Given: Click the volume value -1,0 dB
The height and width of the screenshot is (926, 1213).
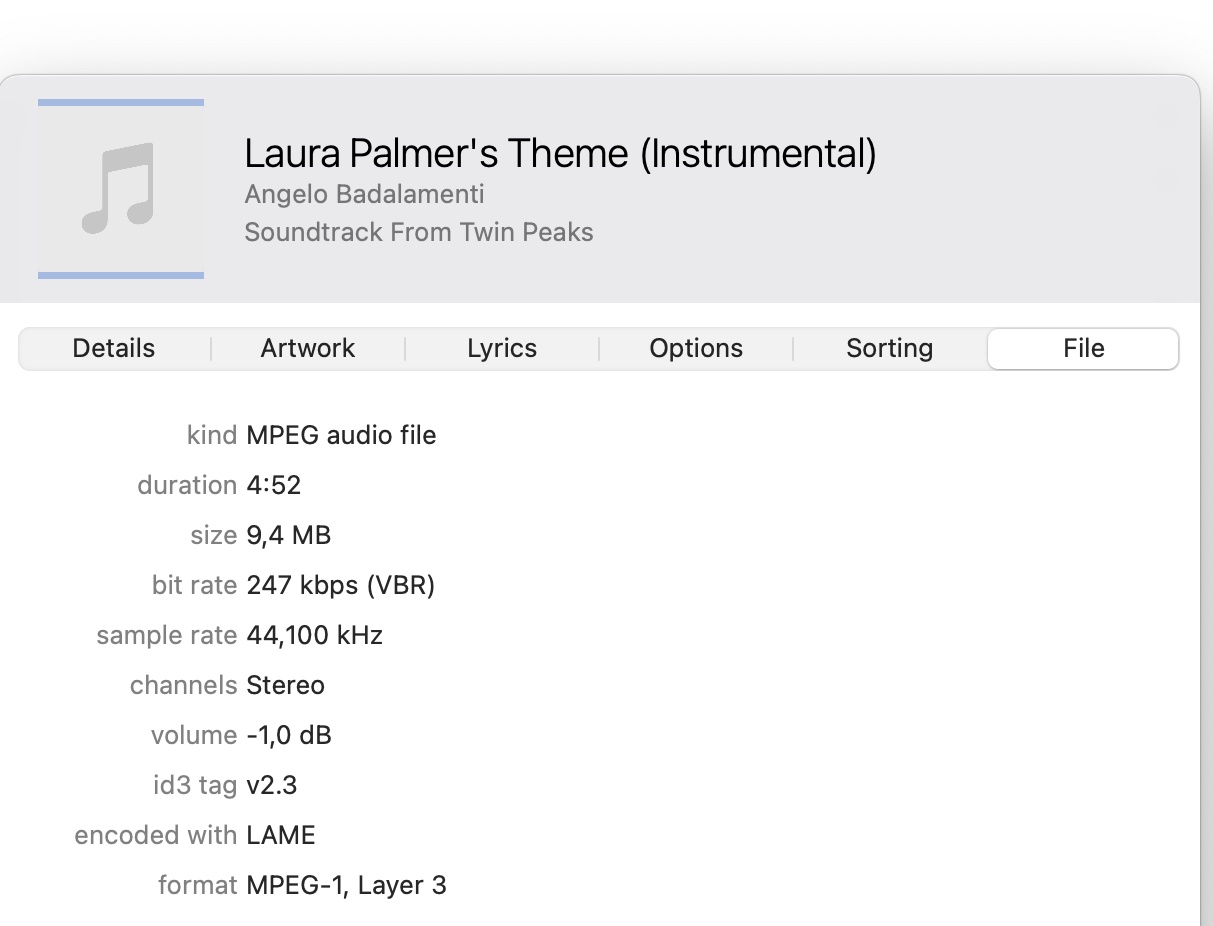Looking at the screenshot, I should [289, 735].
